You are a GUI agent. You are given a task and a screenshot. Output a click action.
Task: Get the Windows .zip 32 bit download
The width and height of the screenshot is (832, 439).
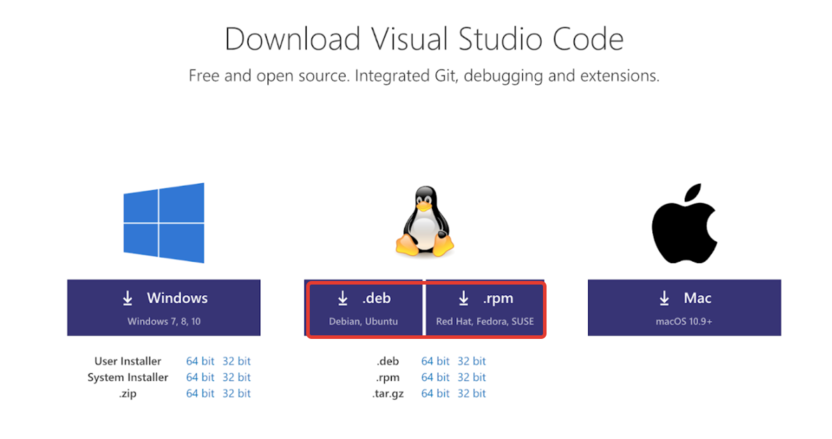tap(237, 393)
